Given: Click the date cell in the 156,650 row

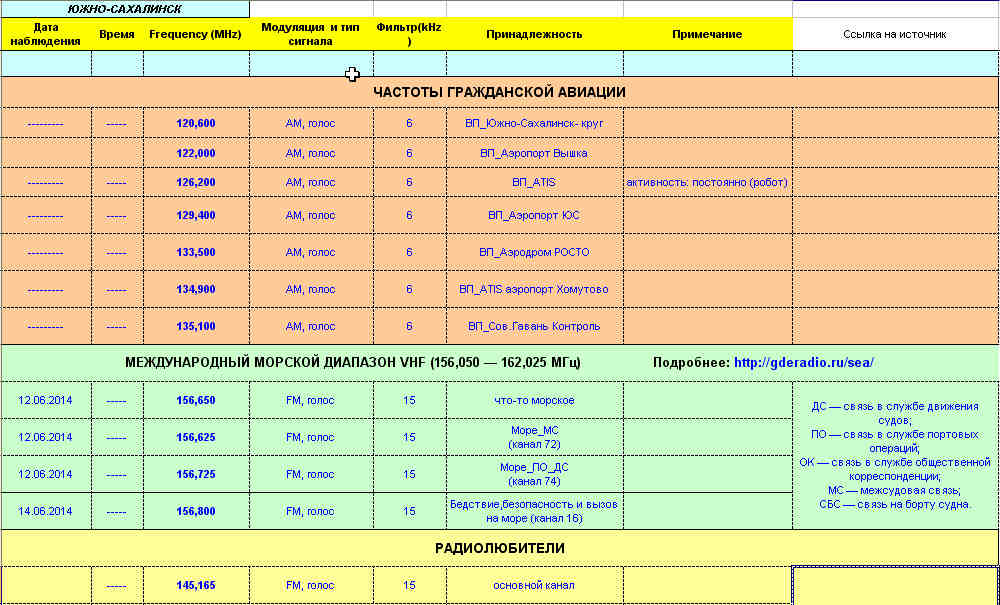Looking at the screenshot, I should [46, 400].
